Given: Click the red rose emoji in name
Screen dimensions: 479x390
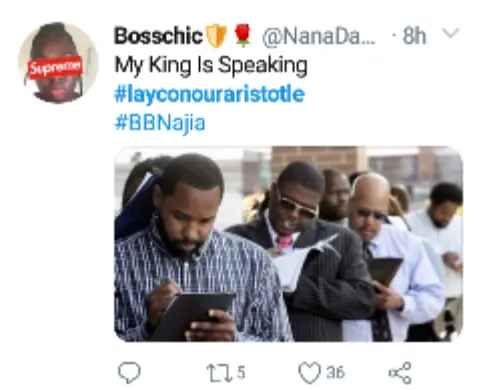Looking at the screenshot, I should click(243, 35).
